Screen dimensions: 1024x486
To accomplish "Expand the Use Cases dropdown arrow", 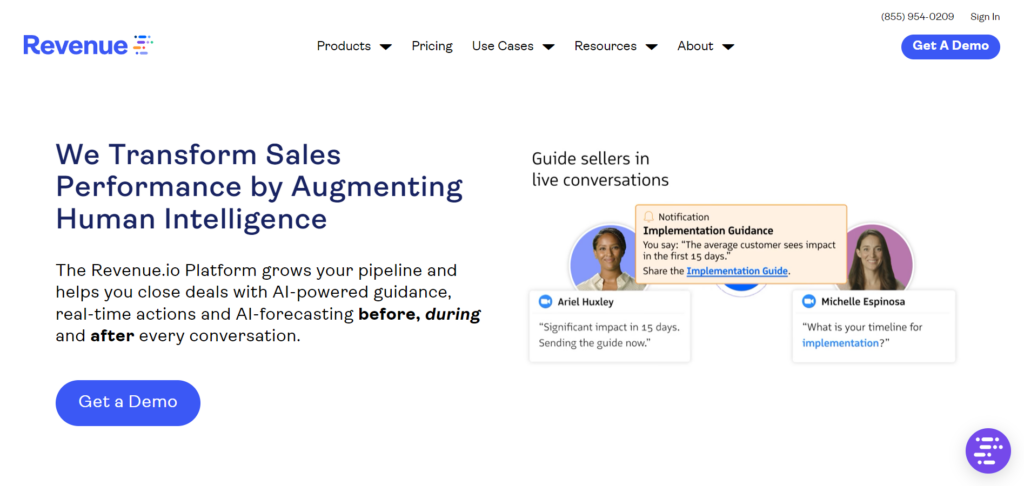I will pos(549,47).
